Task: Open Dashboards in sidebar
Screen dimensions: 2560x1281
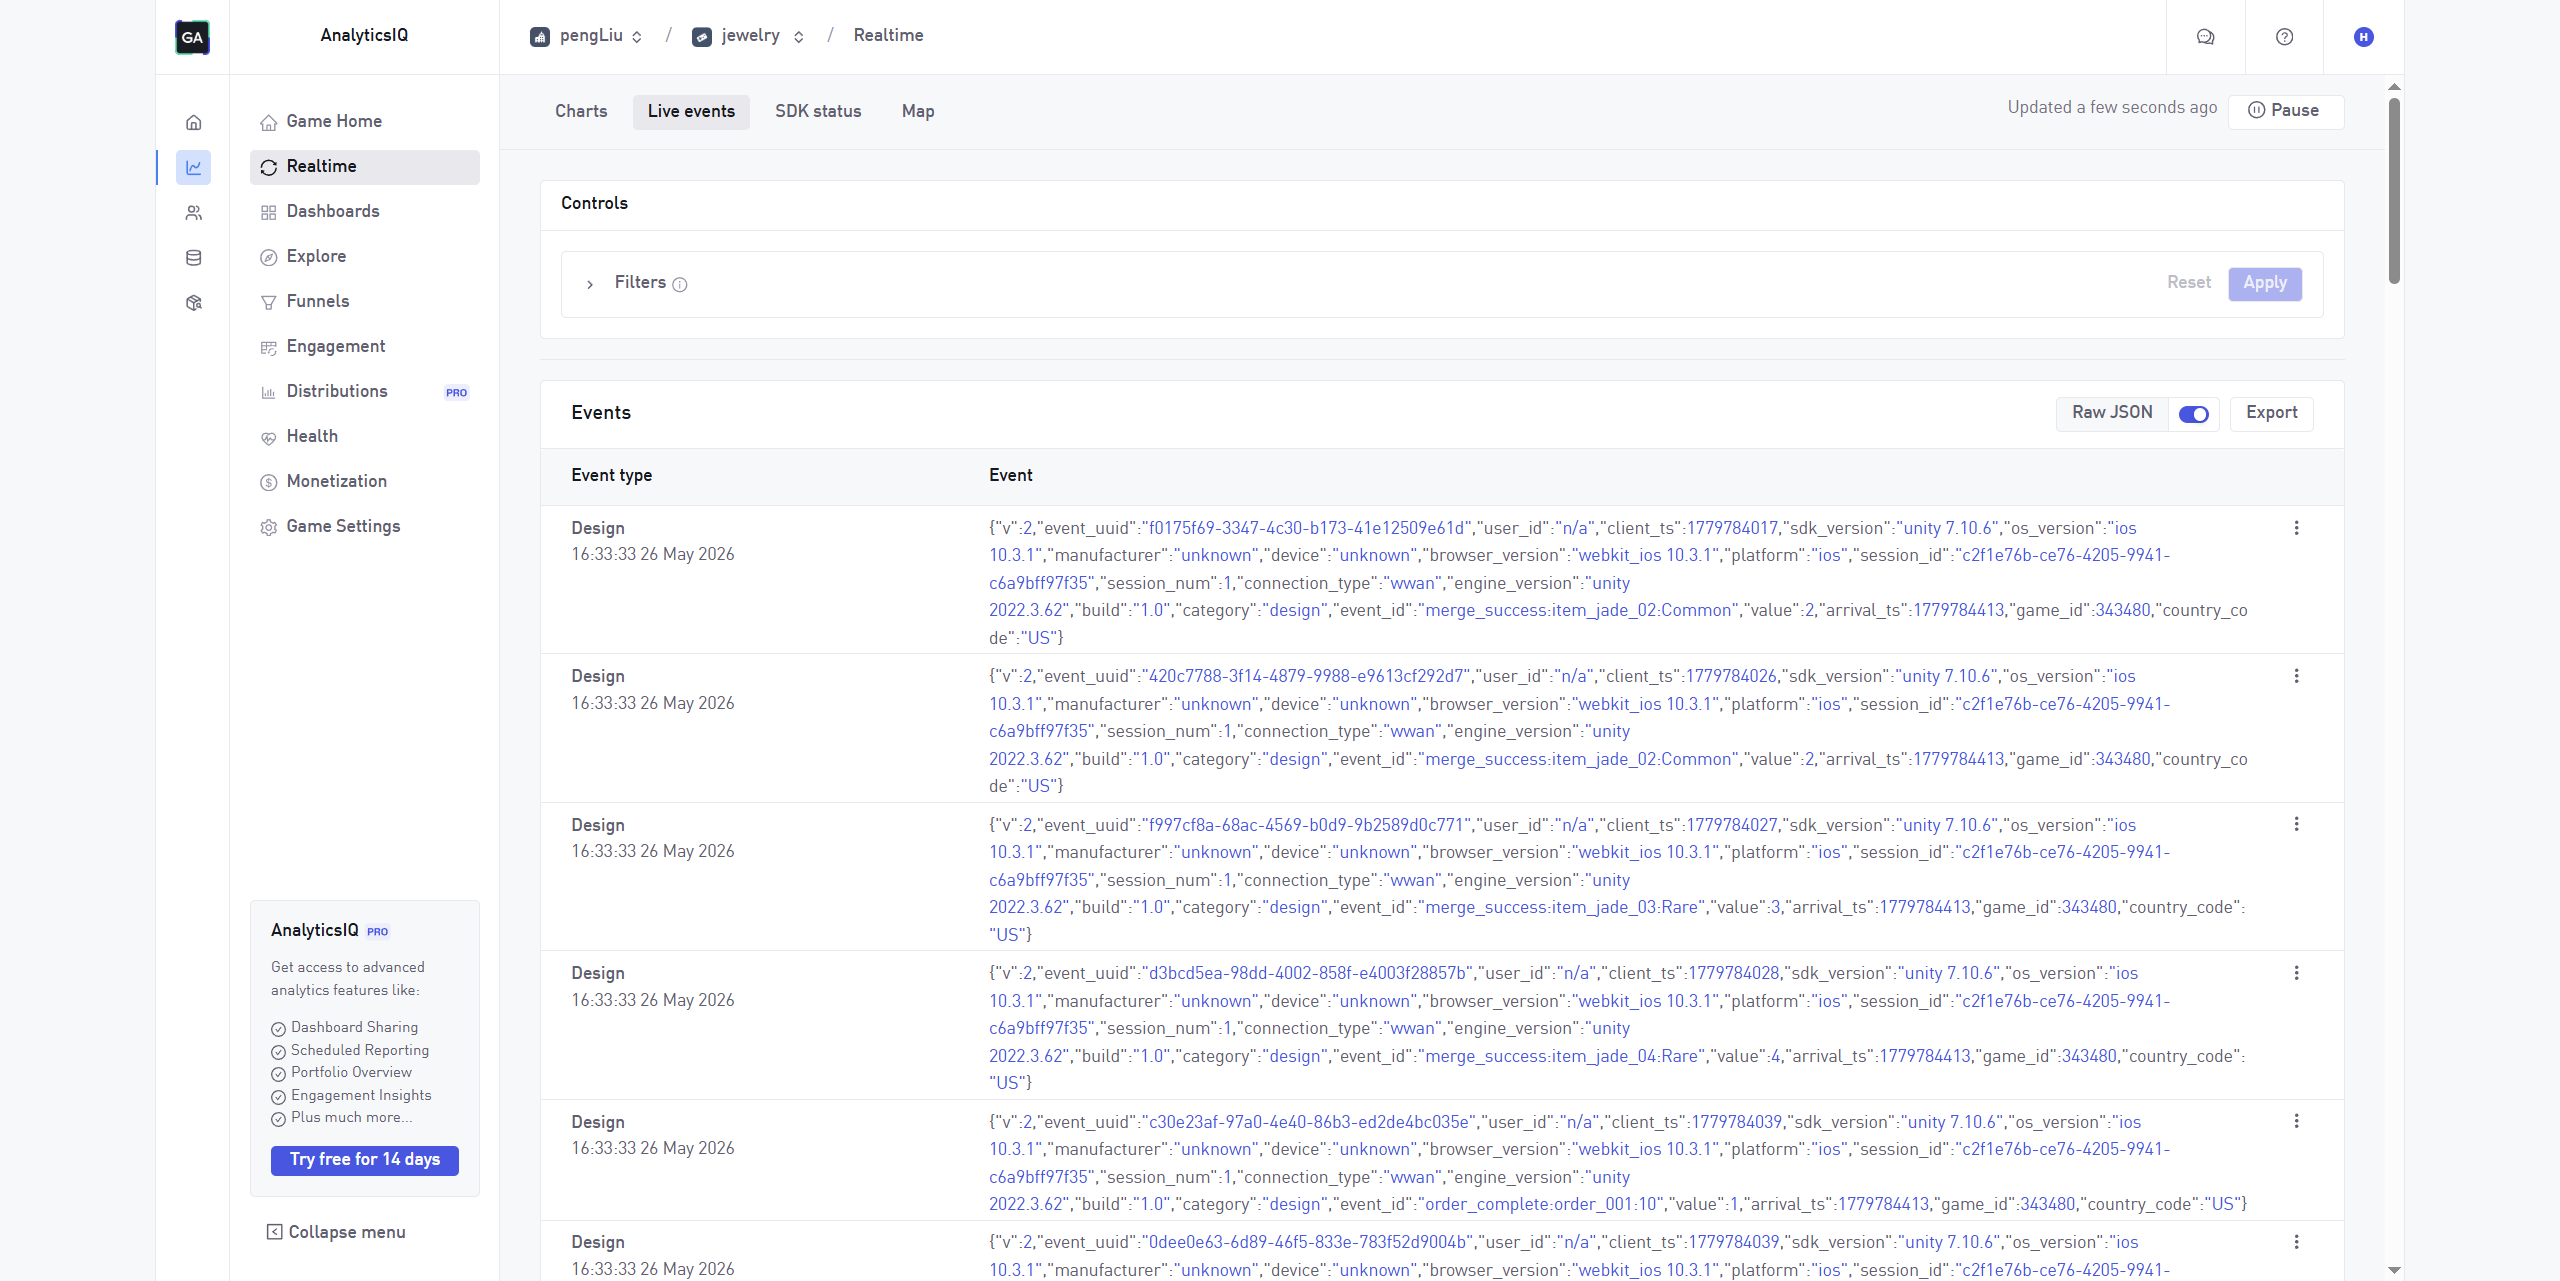Action: point(365,212)
